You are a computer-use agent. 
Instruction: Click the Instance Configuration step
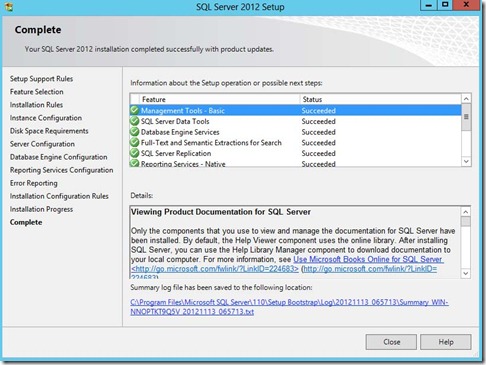(x=46, y=118)
